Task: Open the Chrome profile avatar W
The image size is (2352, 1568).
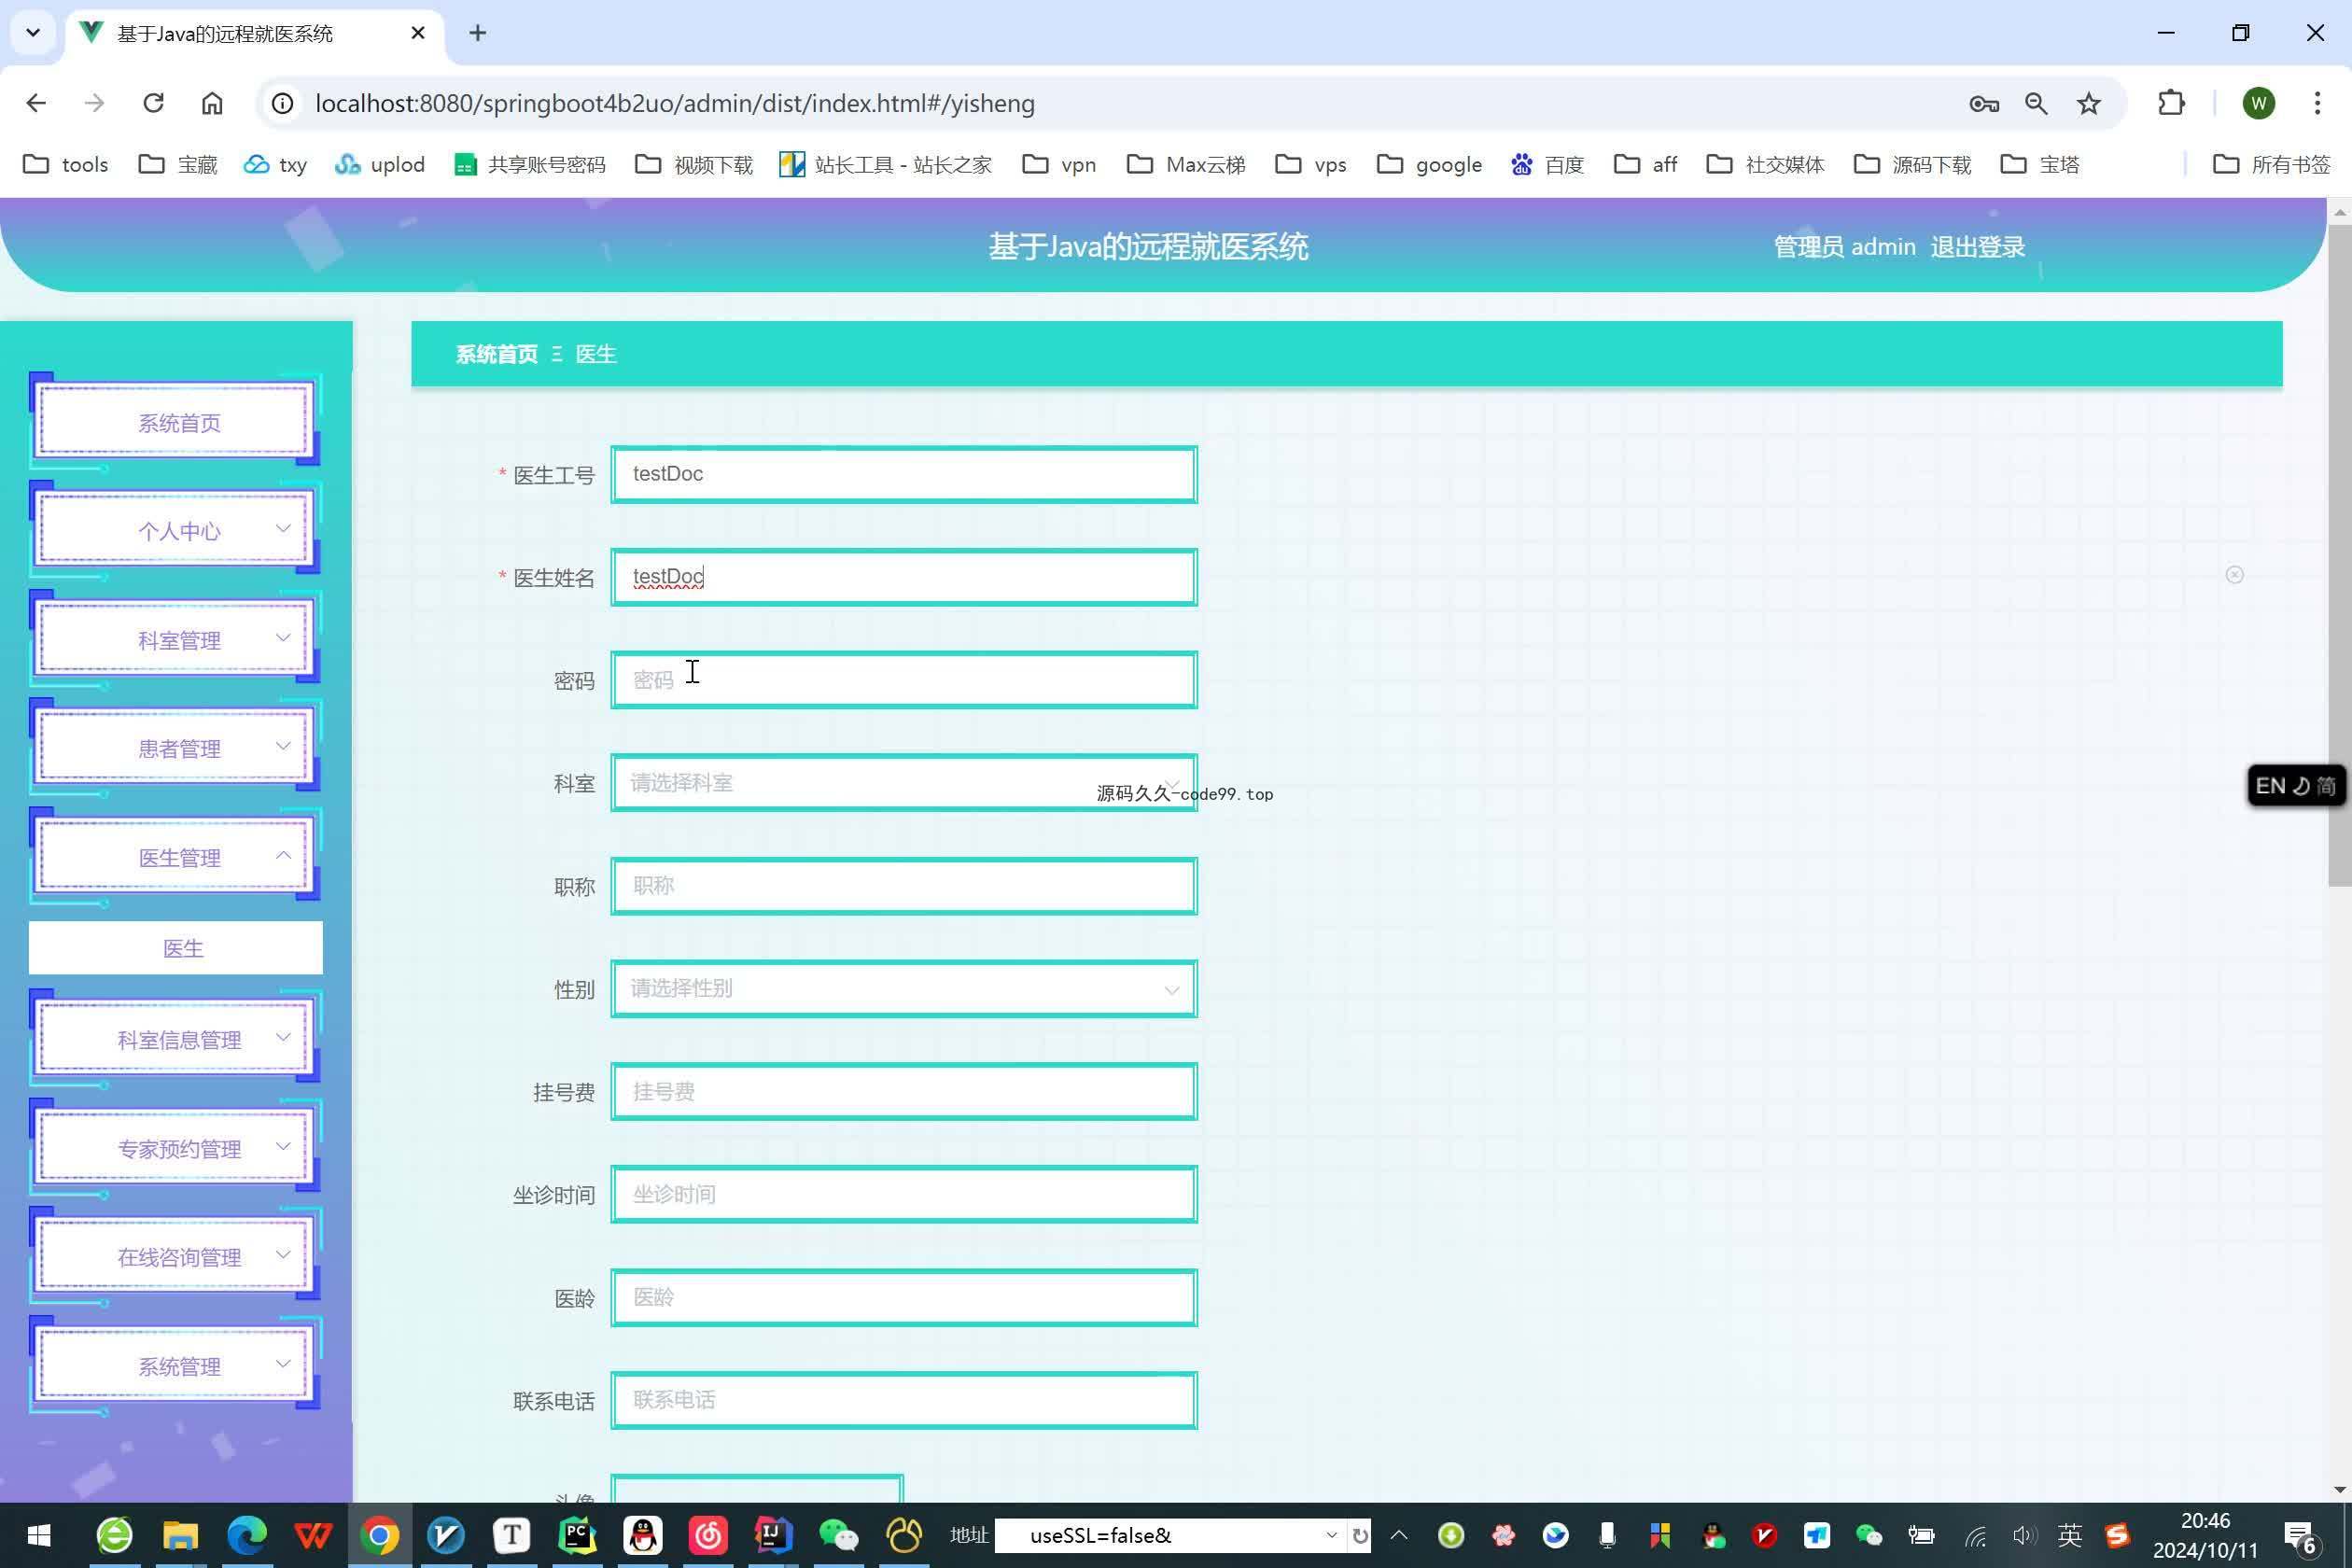Action: pos(2259,103)
